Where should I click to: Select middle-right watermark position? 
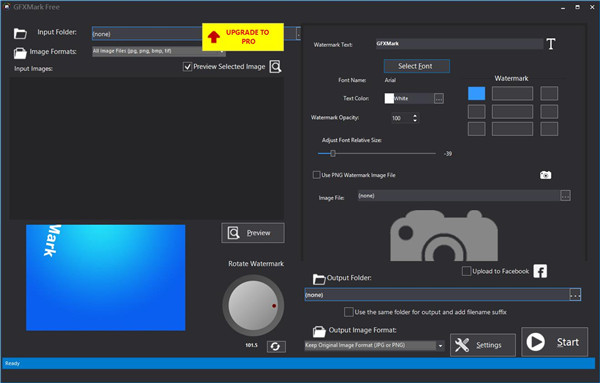tap(549, 112)
